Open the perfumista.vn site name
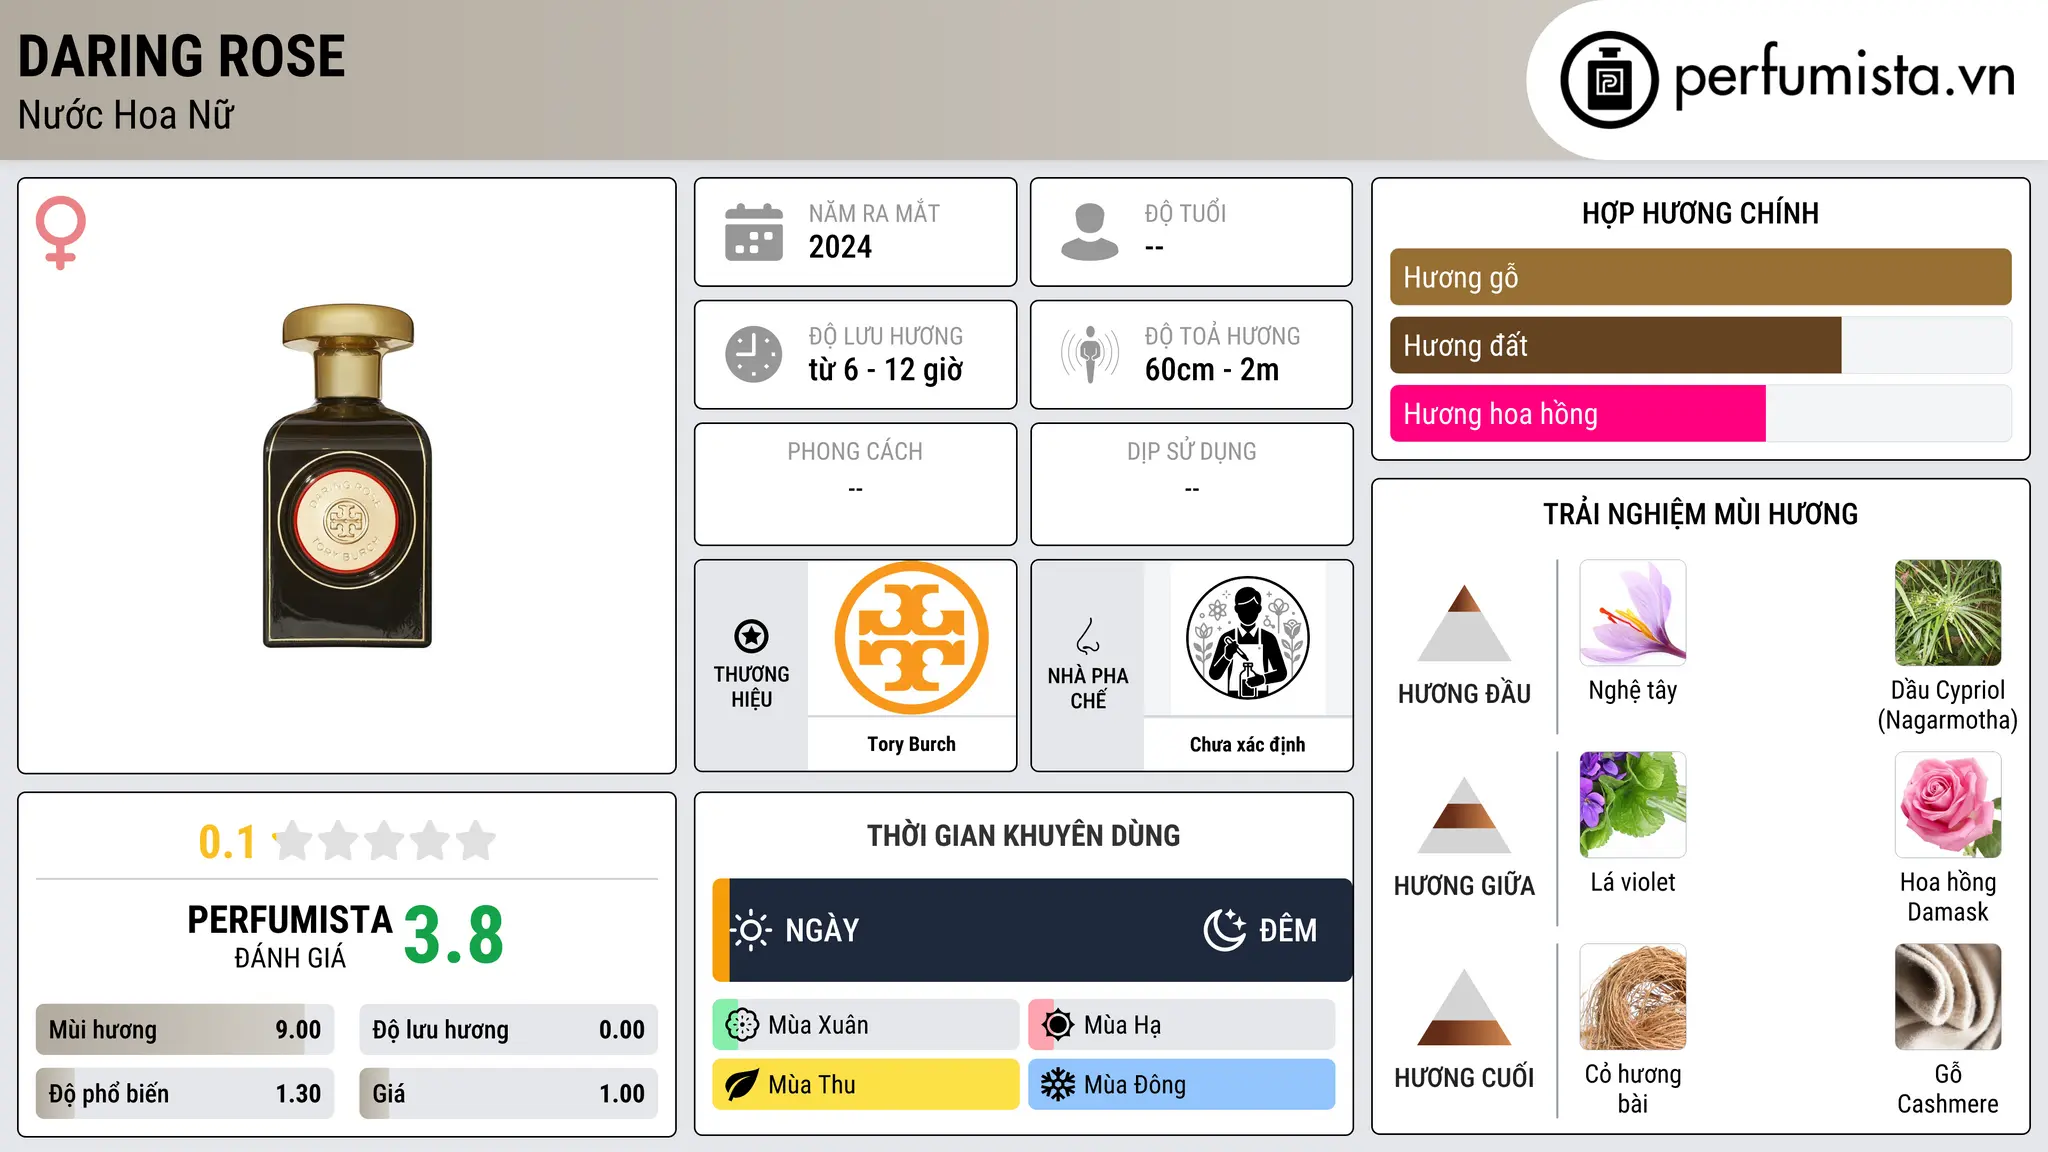 (1844, 77)
